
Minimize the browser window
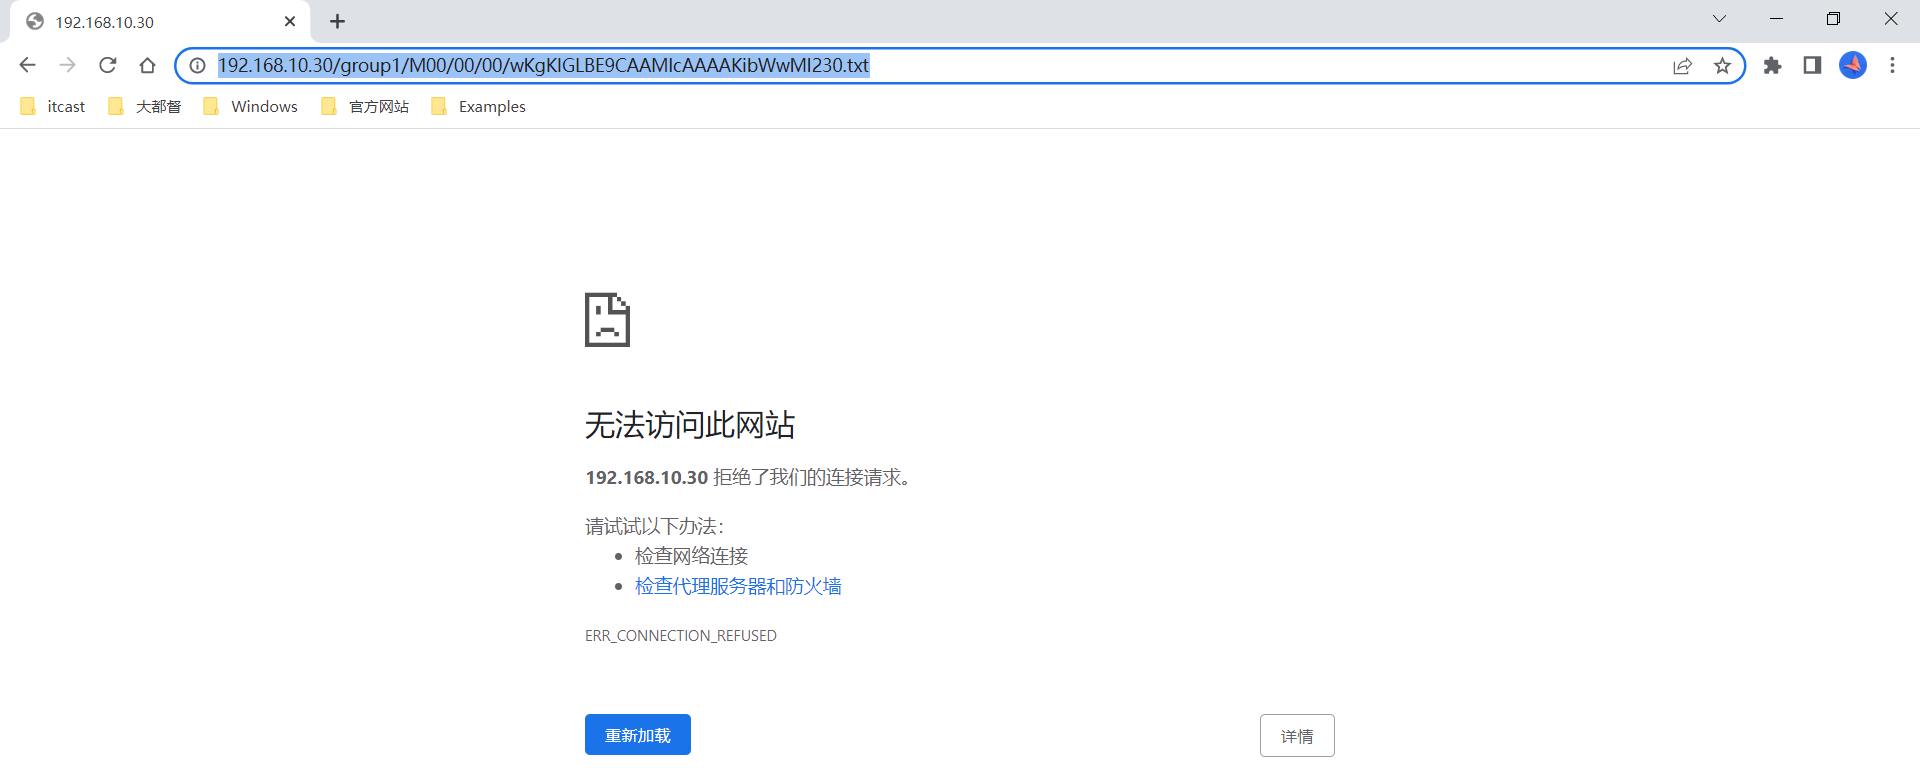(x=1776, y=19)
